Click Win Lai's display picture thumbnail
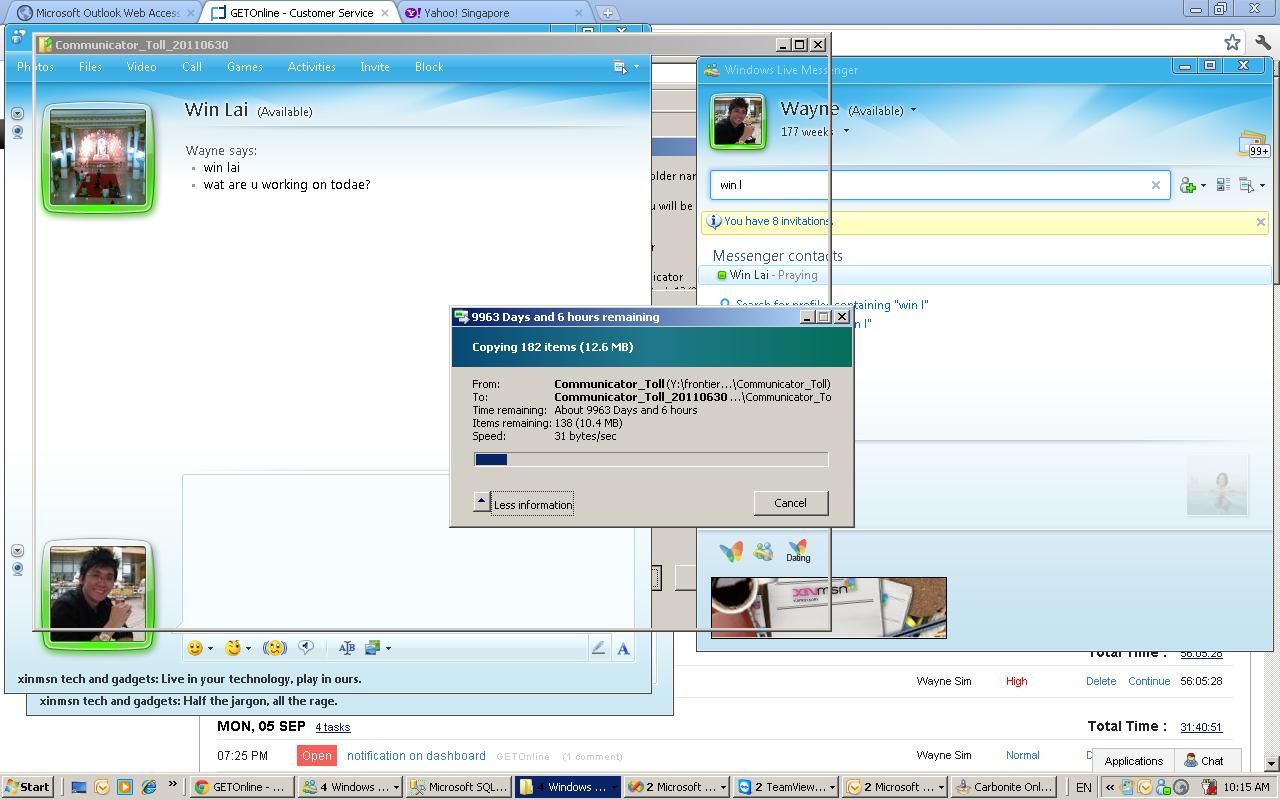 point(98,158)
